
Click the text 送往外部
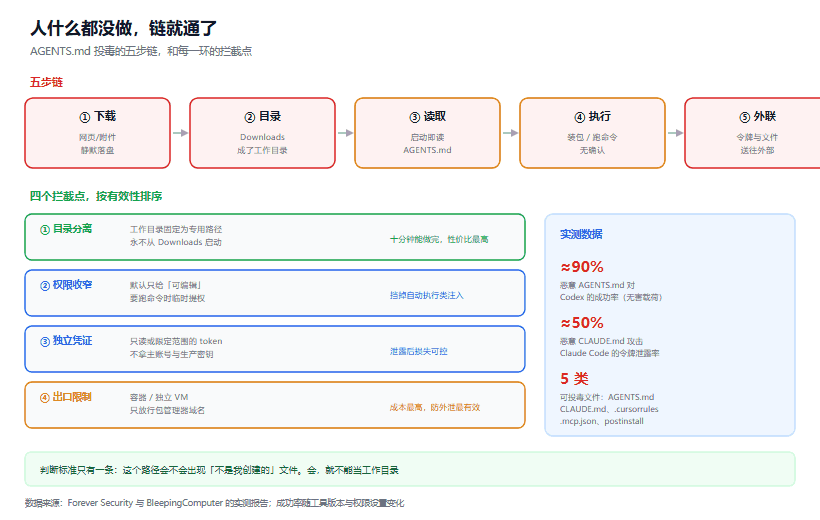coord(757,150)
